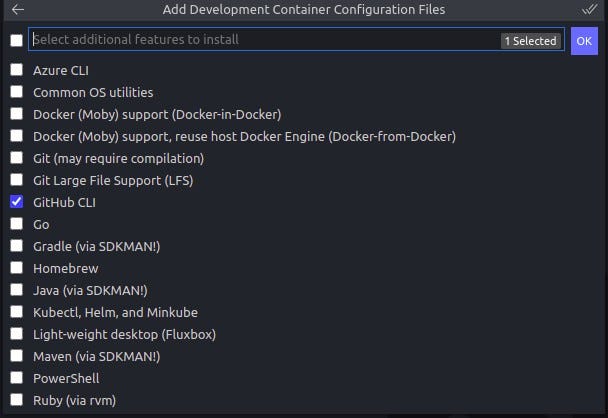This screenshot has height=418, width=608.
Task: Click the 1 Selected badge
Action: (530, 41)
